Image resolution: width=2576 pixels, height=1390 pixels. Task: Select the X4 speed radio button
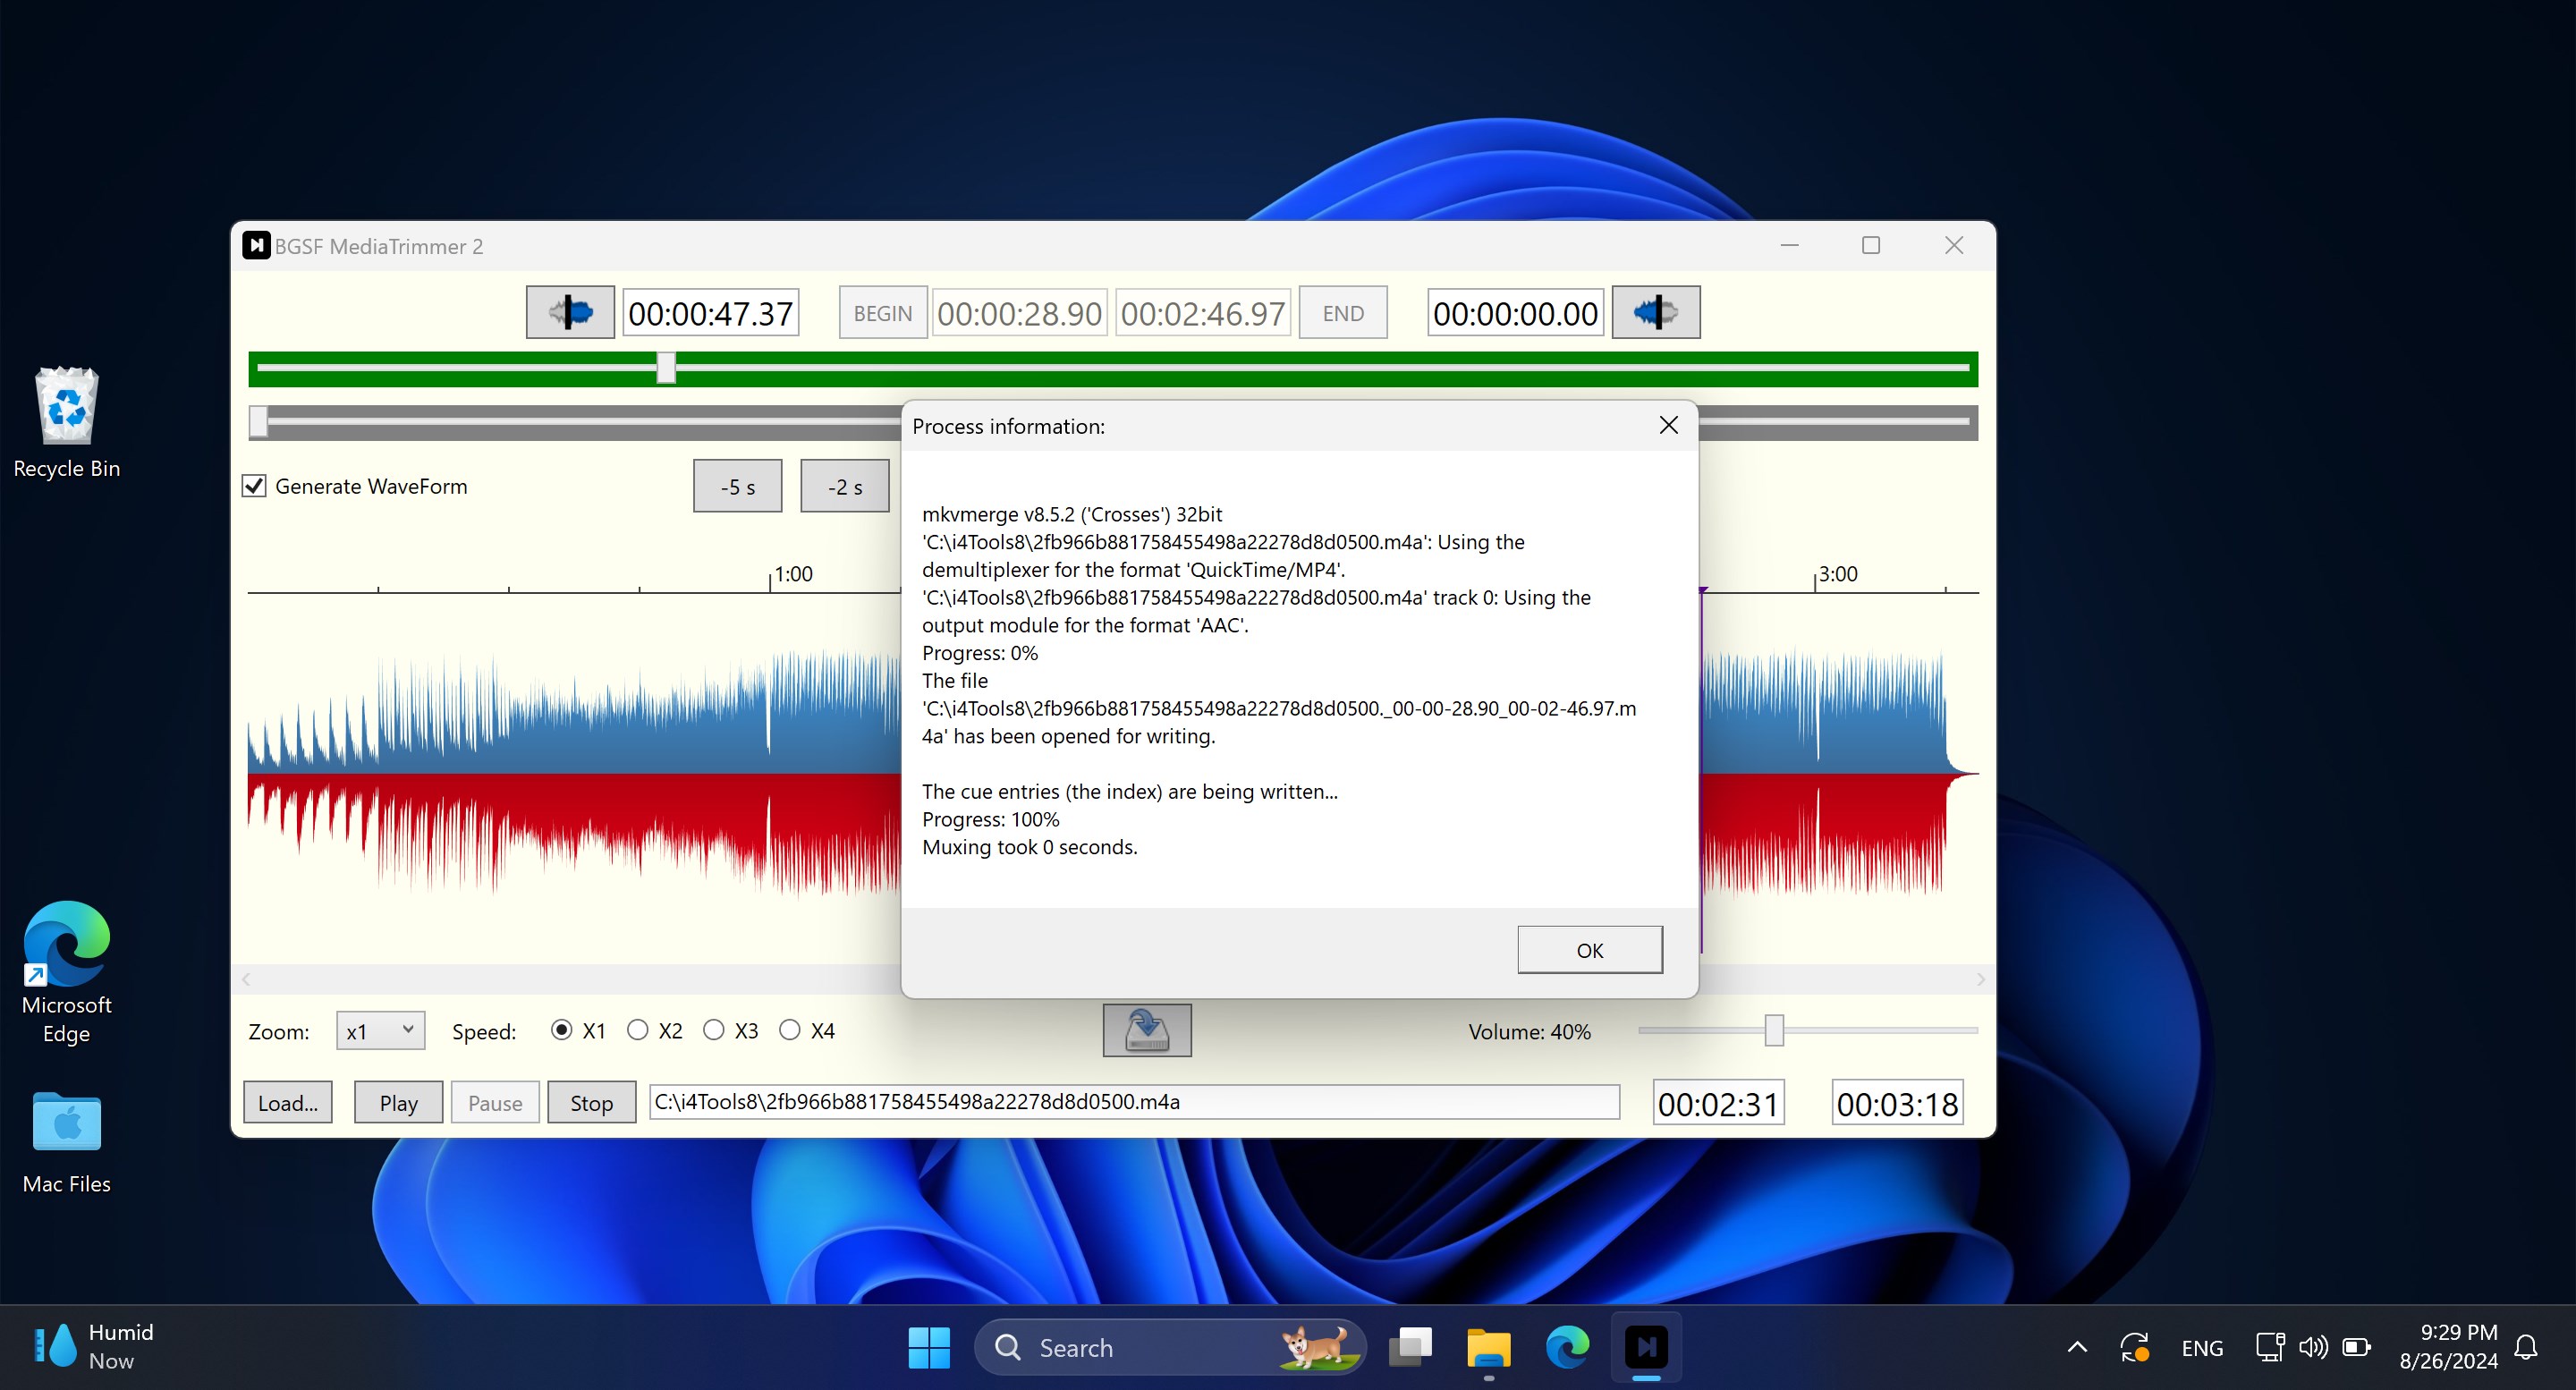tap(790, 1030)
